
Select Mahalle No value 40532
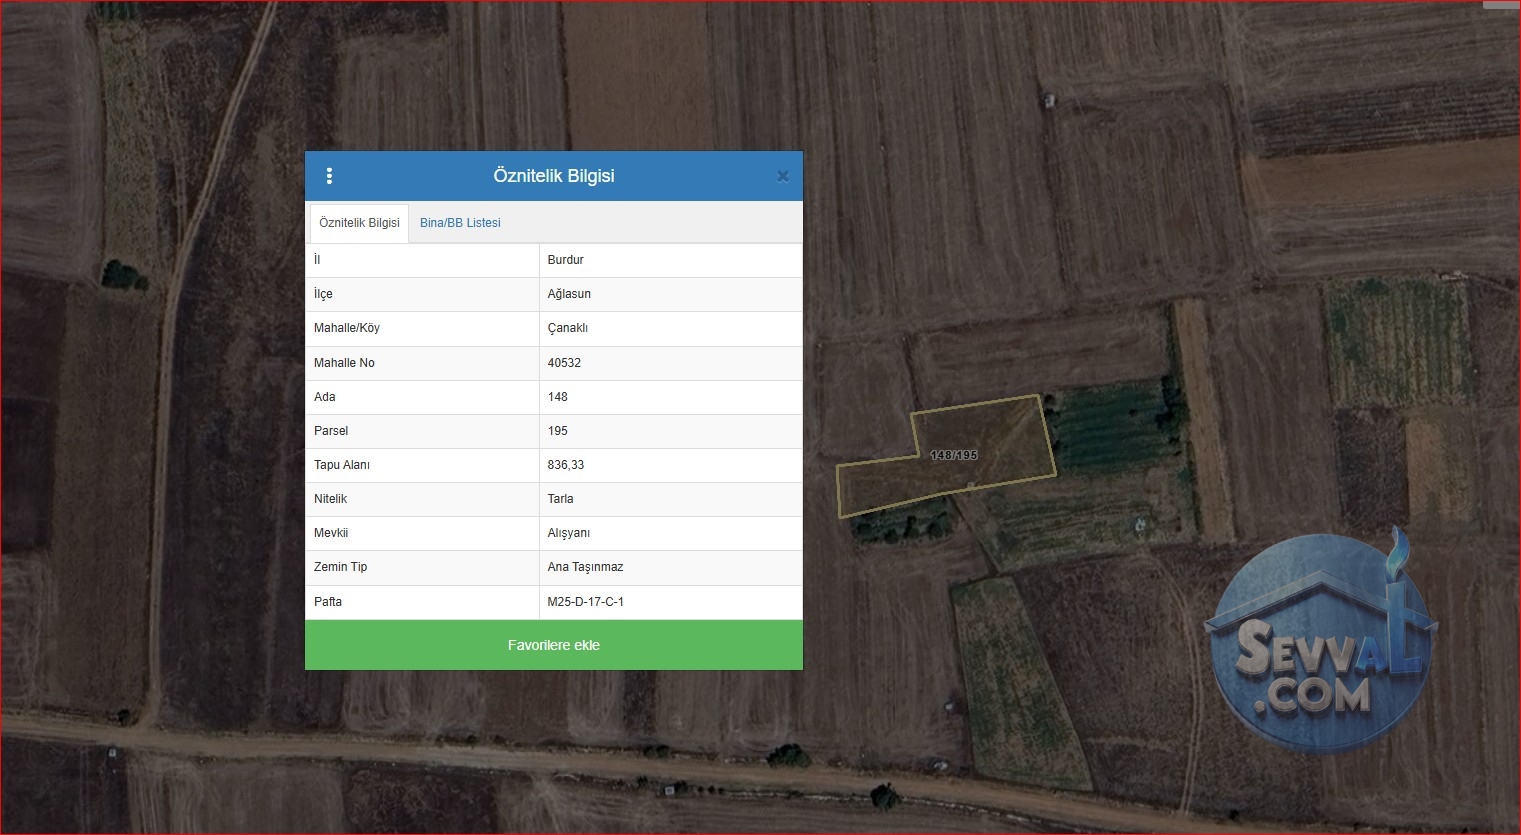564,363
